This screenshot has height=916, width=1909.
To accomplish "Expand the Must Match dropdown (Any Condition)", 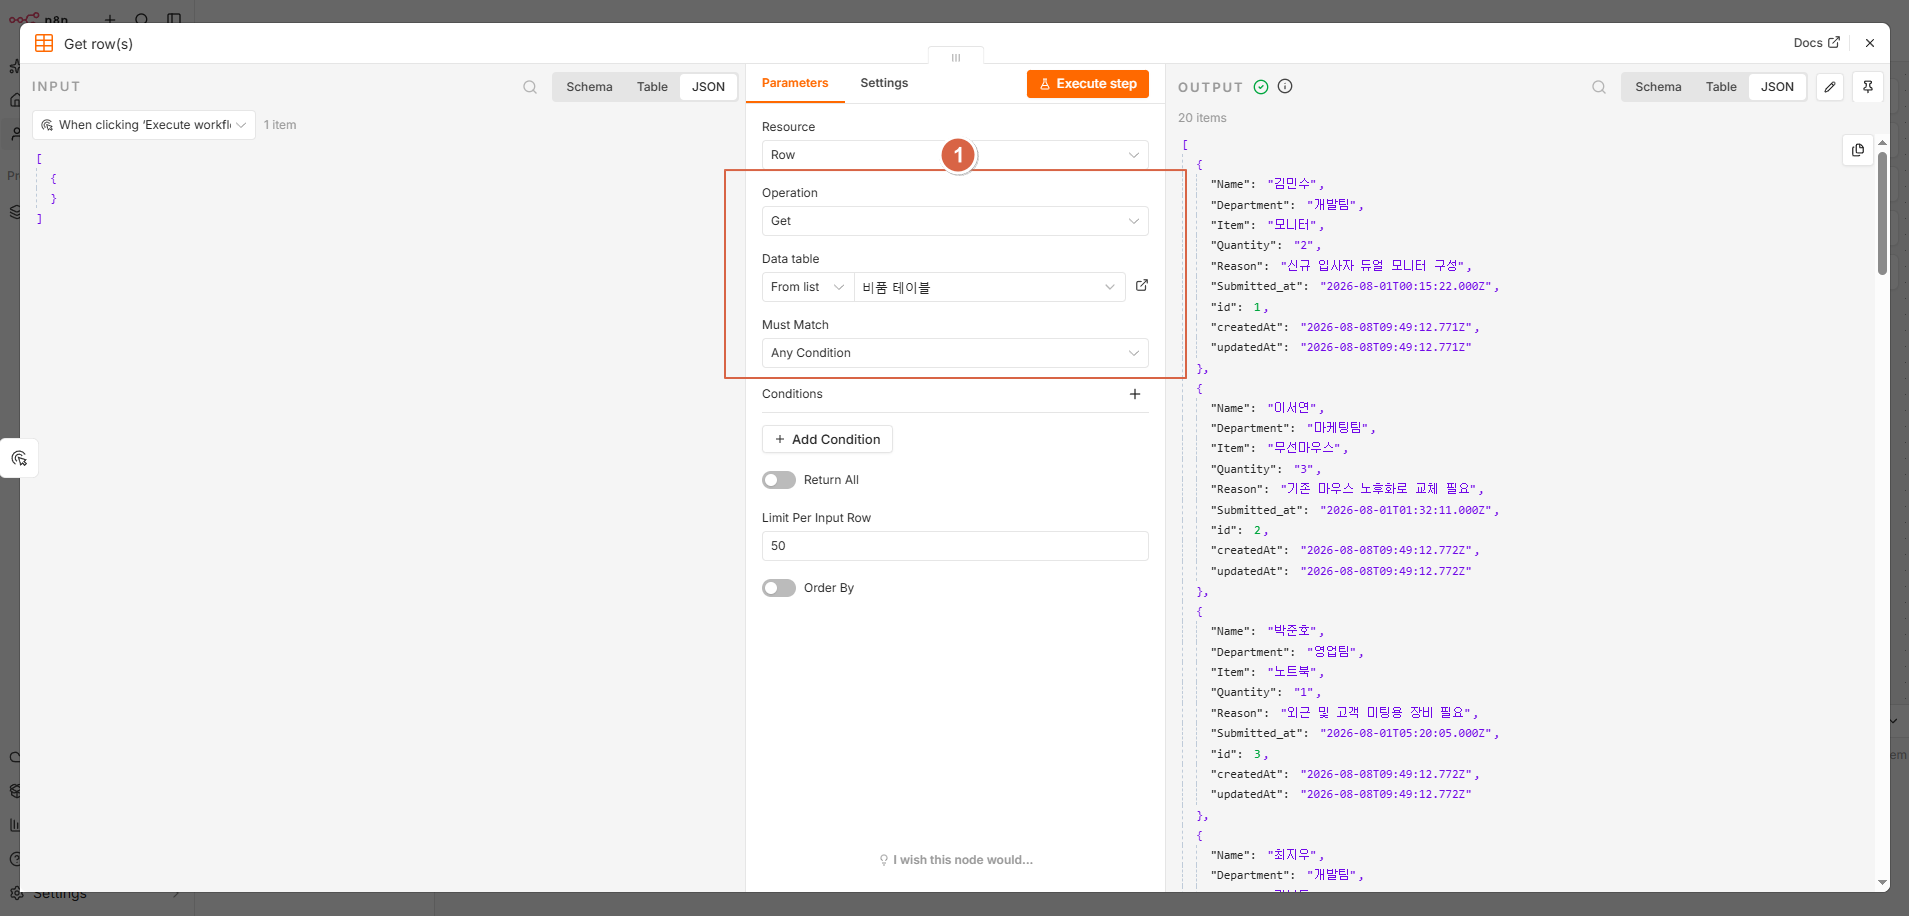I will point(955,353).
